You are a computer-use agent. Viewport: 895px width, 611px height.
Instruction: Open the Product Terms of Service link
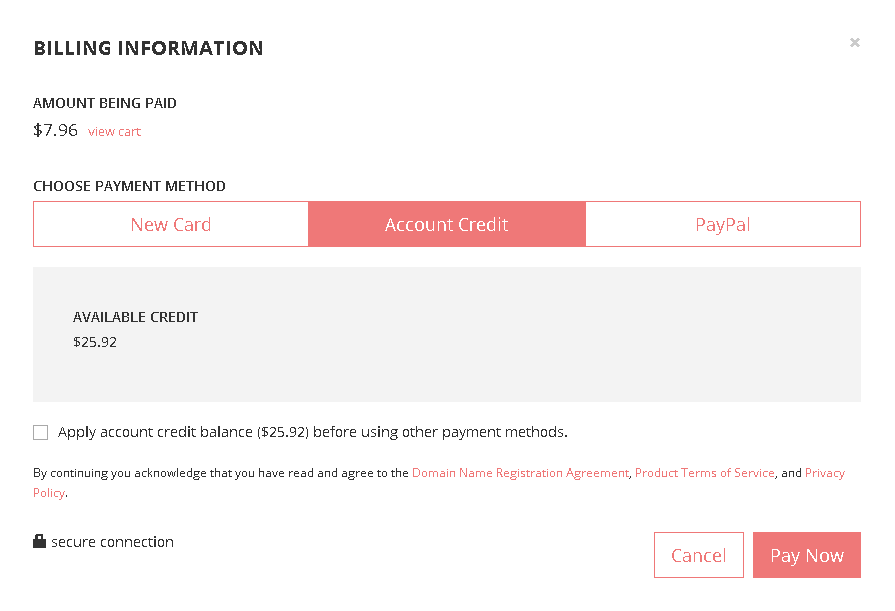tap(705, 473)
